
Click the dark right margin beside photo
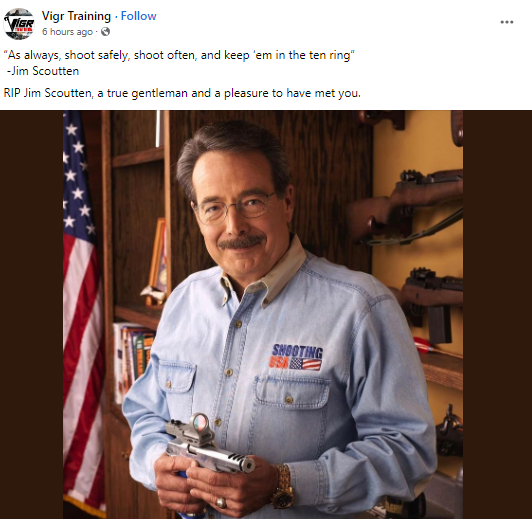pos(497,314)
